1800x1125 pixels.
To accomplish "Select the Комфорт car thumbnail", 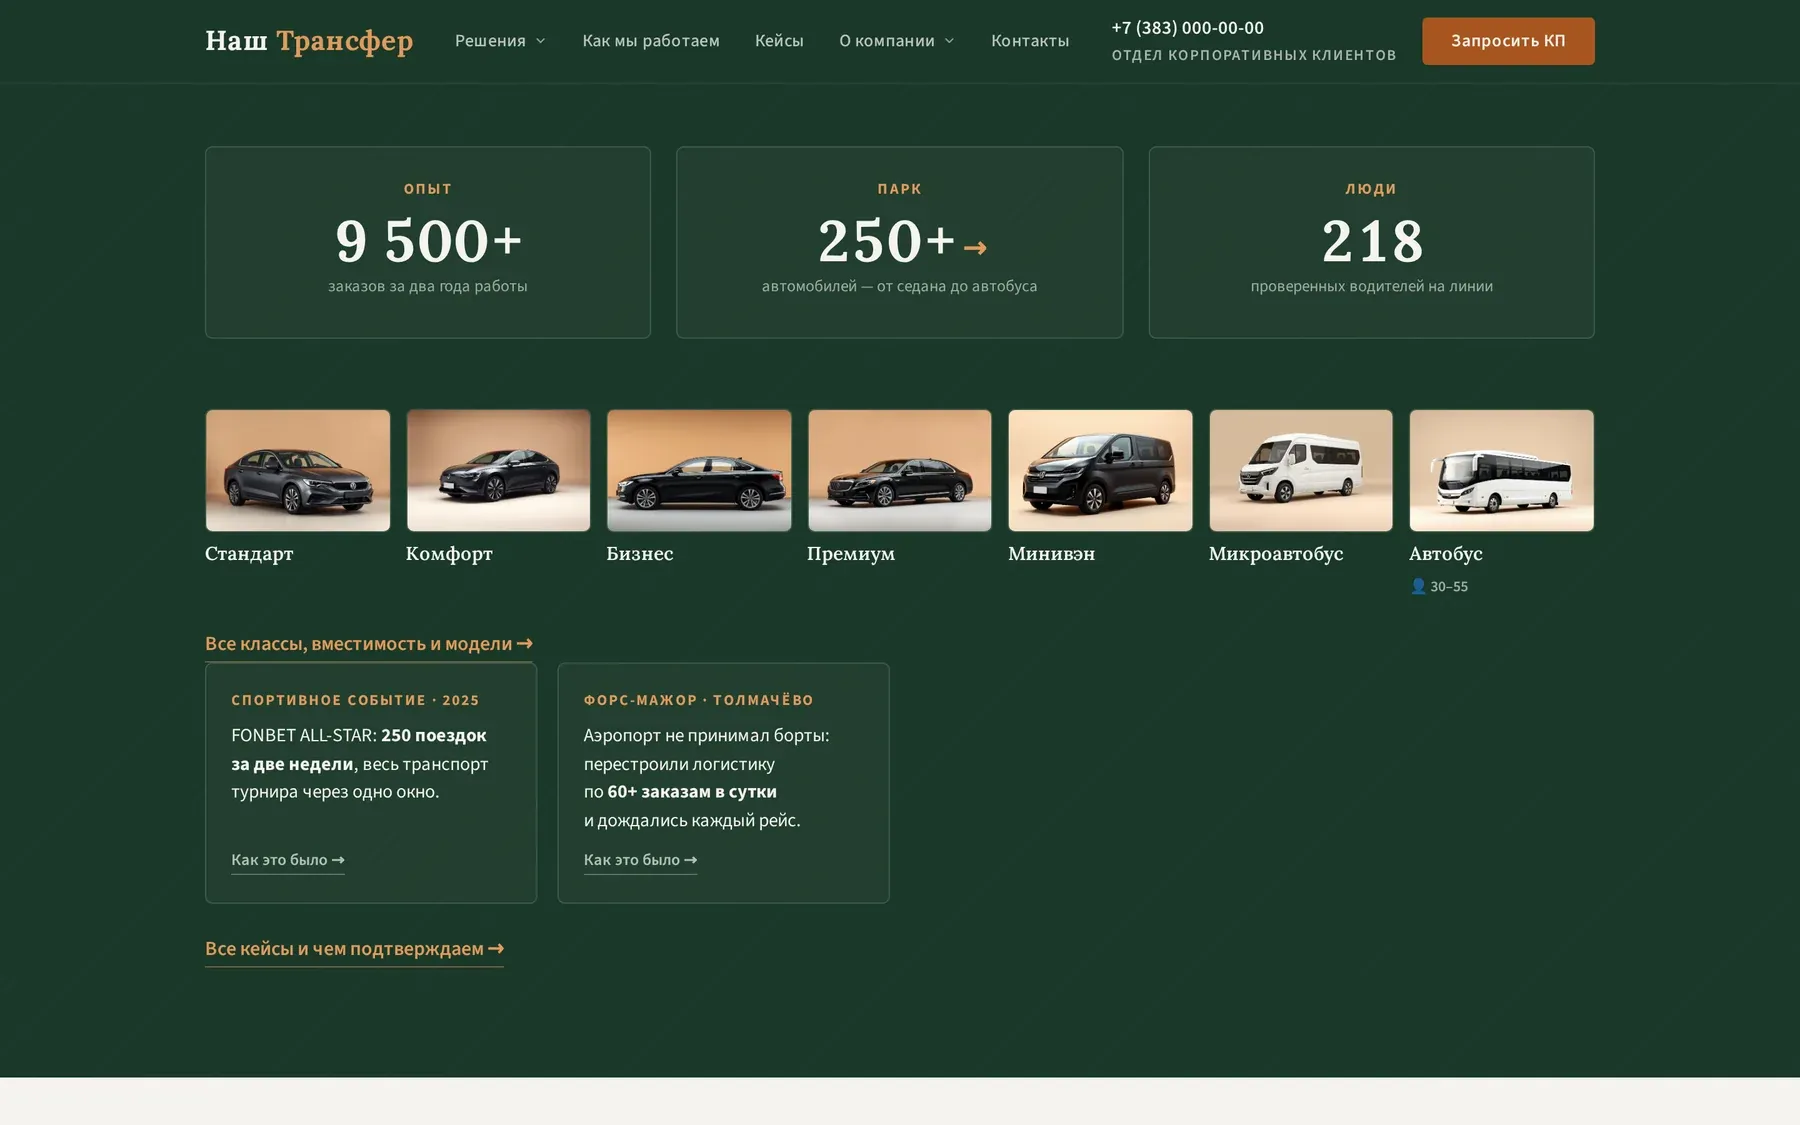I will coord(498,470).
